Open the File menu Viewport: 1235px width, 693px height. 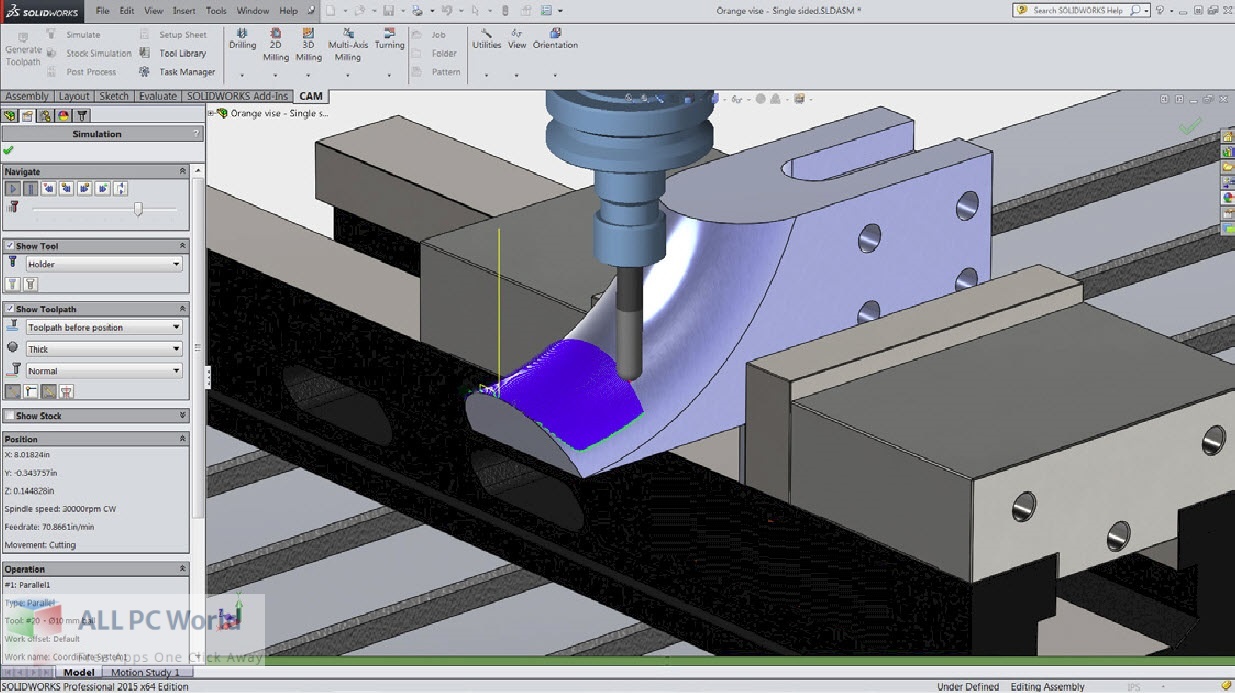click(x=103, y=10)
